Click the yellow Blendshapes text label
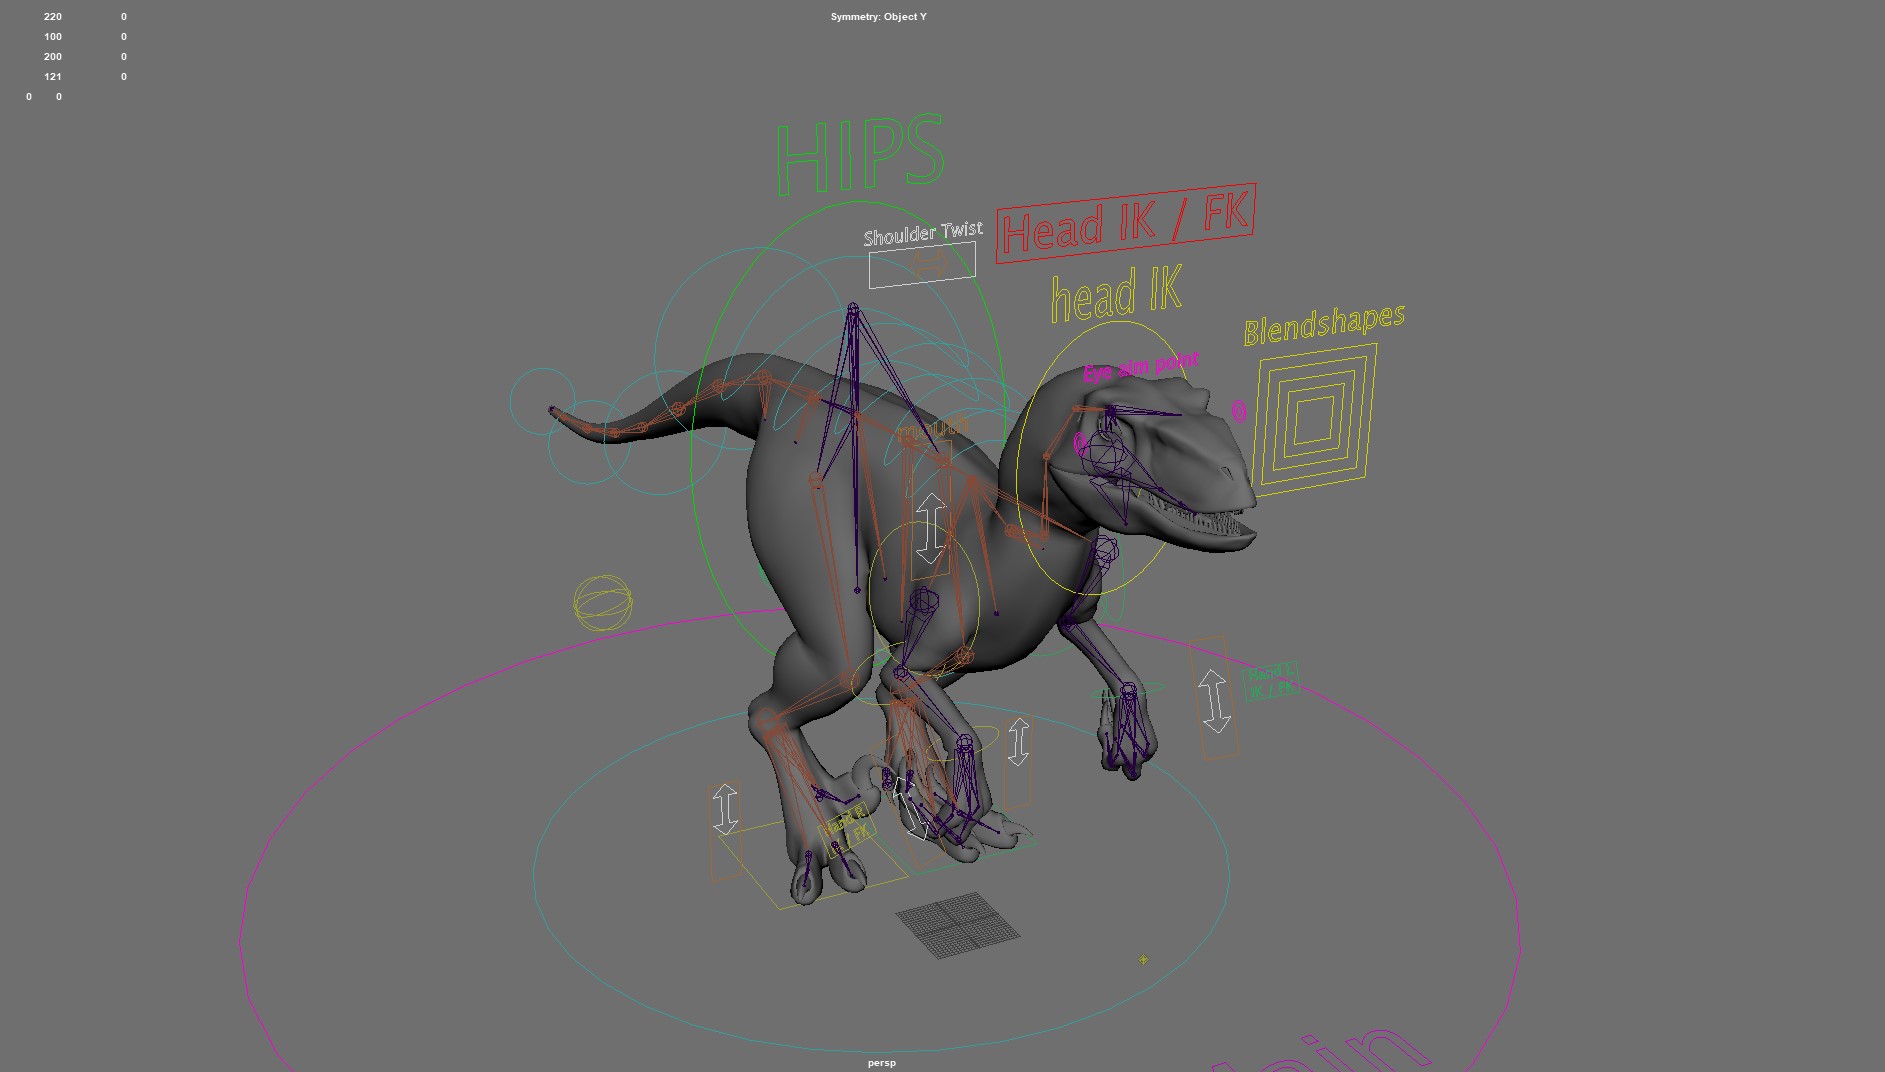Viewport: 1885px width, 1072px height. [1323, 324]
